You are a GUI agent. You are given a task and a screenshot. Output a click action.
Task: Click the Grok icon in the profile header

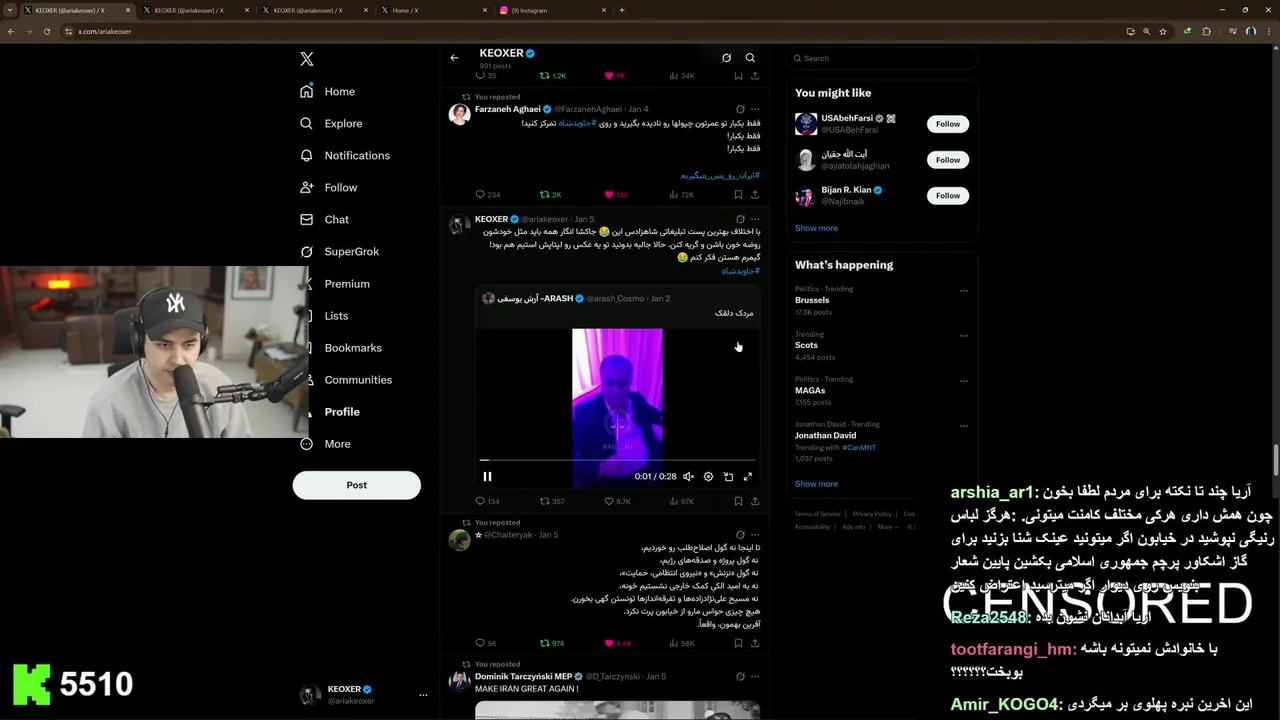[726, 58]
